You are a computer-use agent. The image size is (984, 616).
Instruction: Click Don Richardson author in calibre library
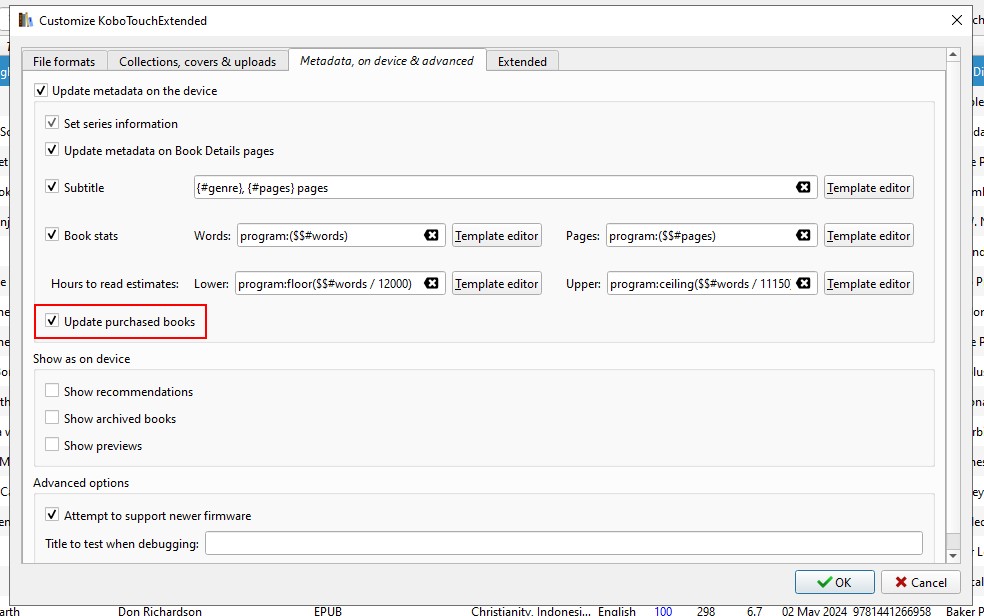[159, 610]
